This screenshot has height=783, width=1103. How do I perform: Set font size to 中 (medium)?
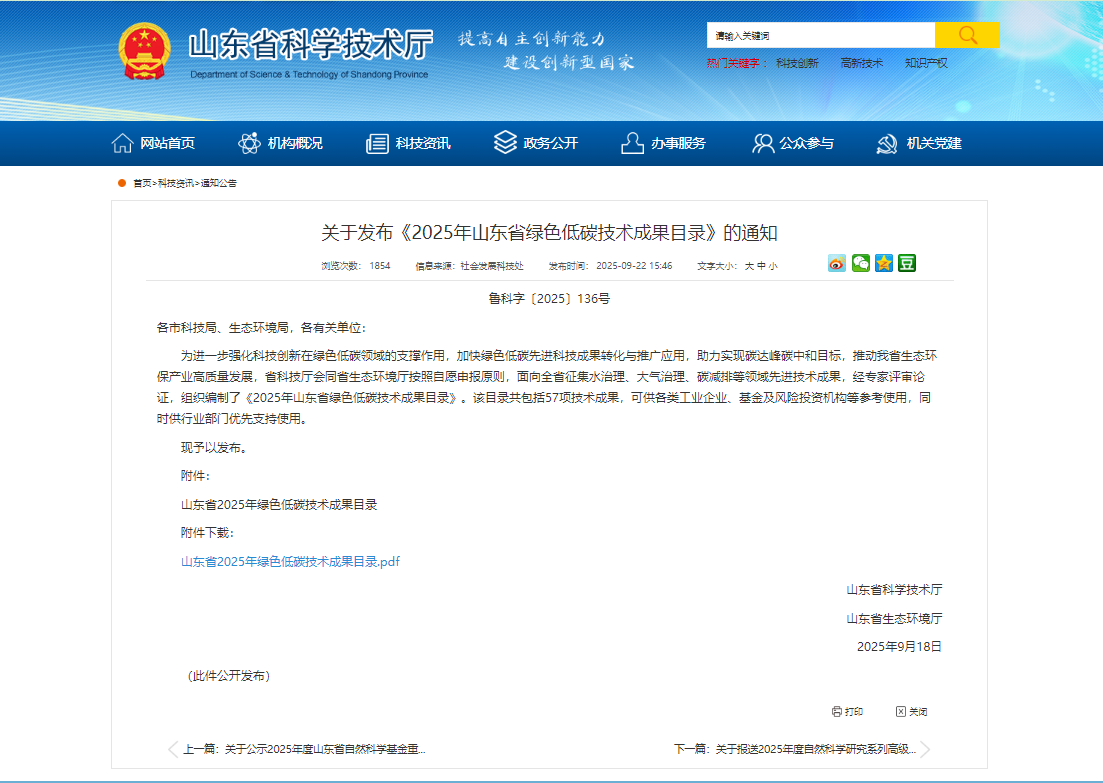point(760,266)
